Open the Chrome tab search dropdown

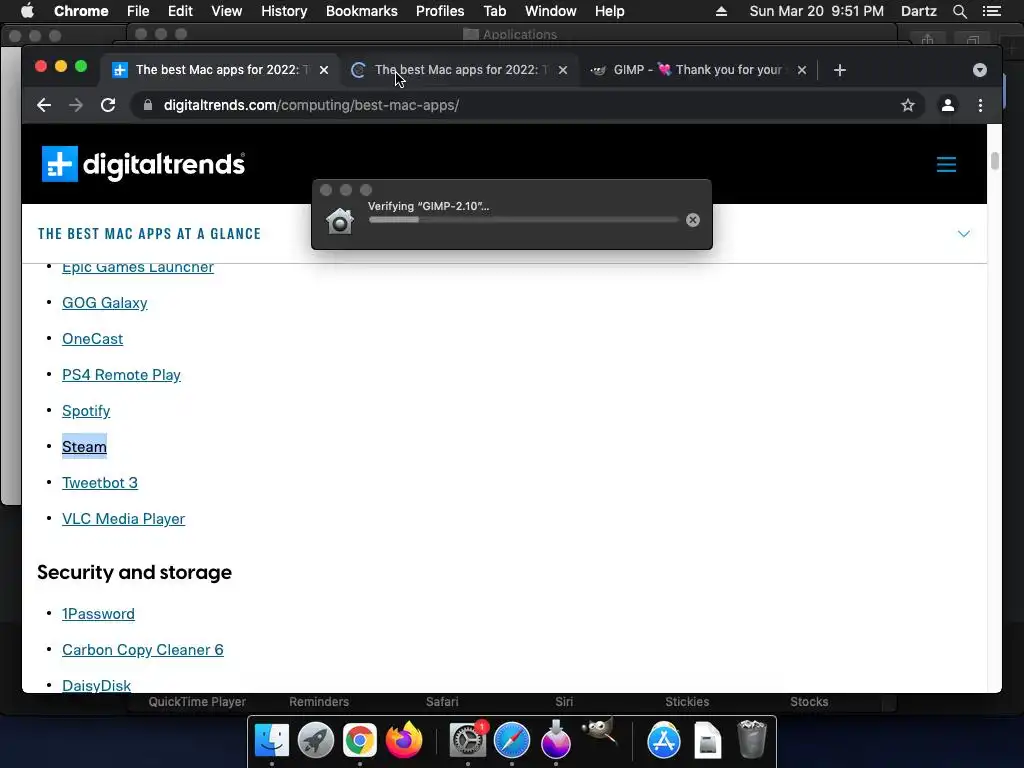980,70
